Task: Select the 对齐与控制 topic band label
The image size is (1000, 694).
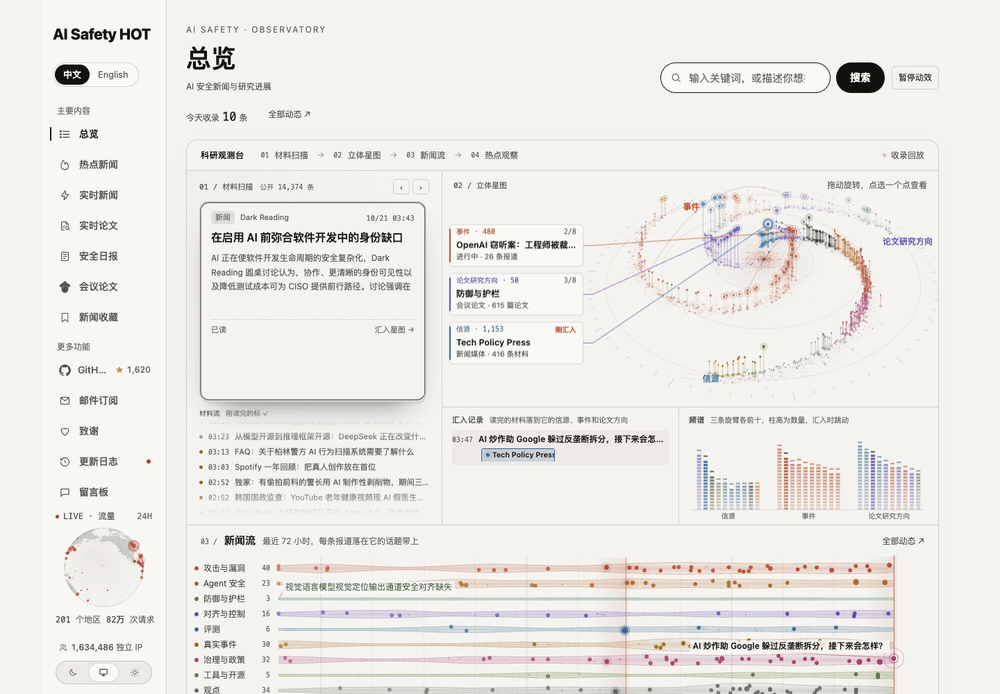Action: pos(224,614)
